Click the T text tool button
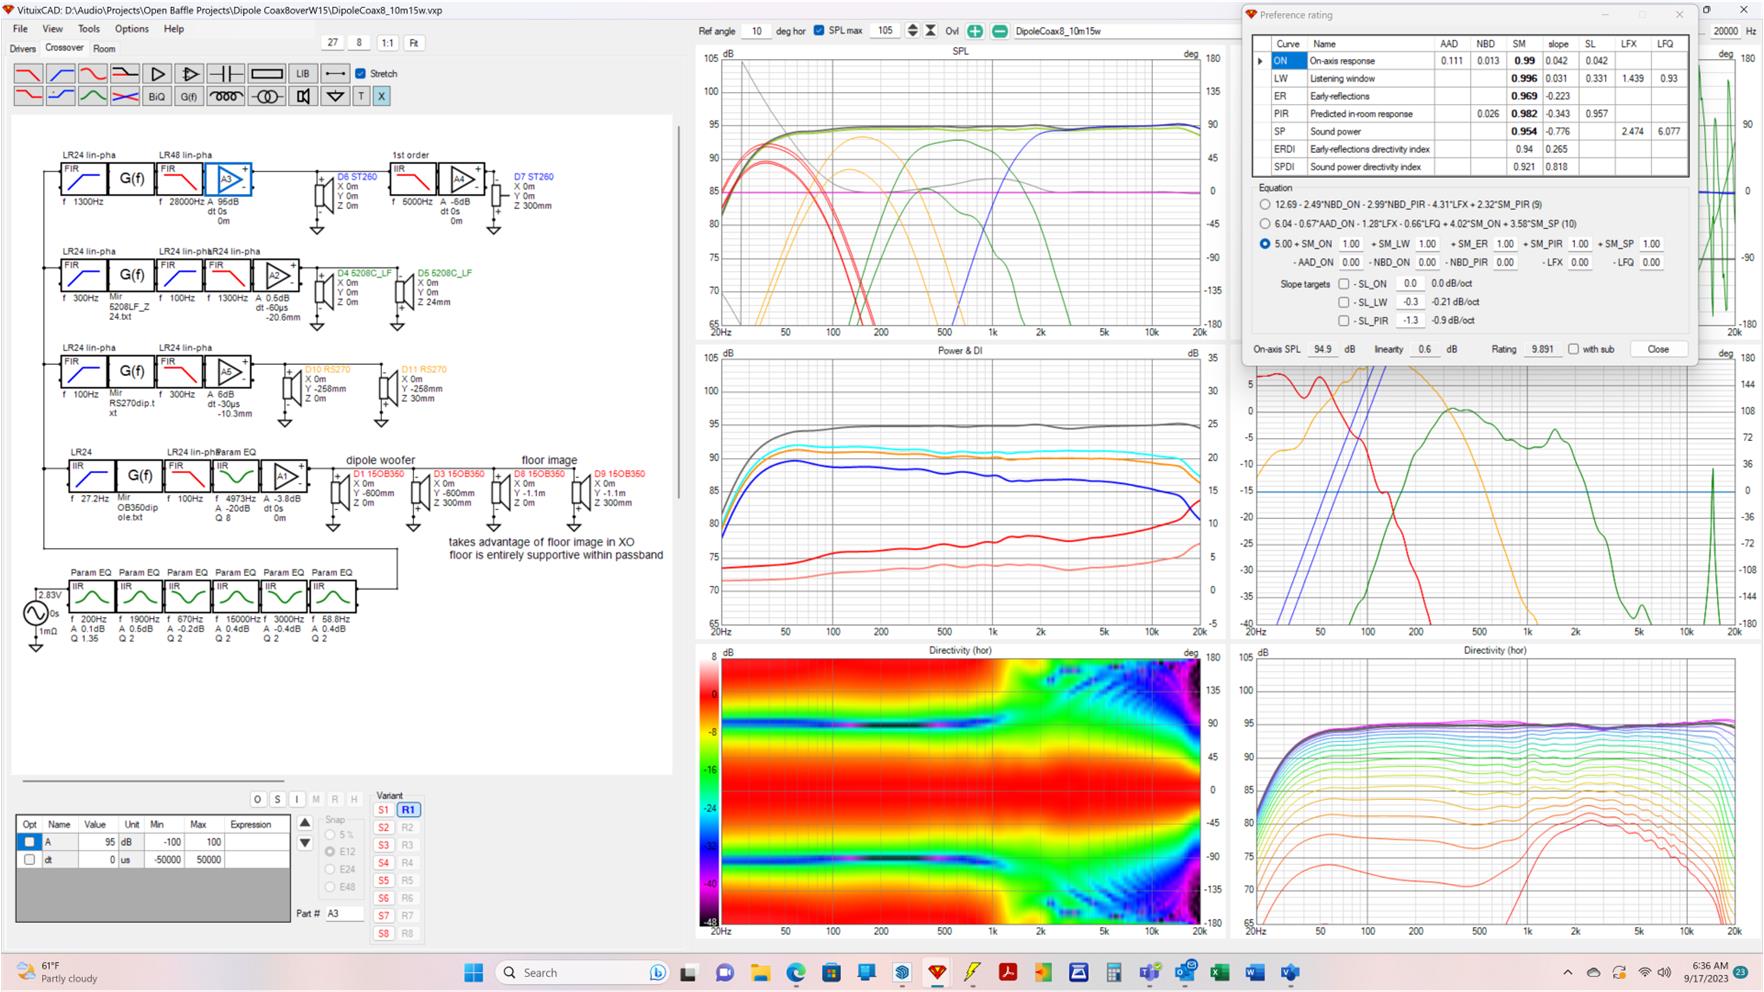The height and width of the screenshot is (992, 1764). (362, 97)
